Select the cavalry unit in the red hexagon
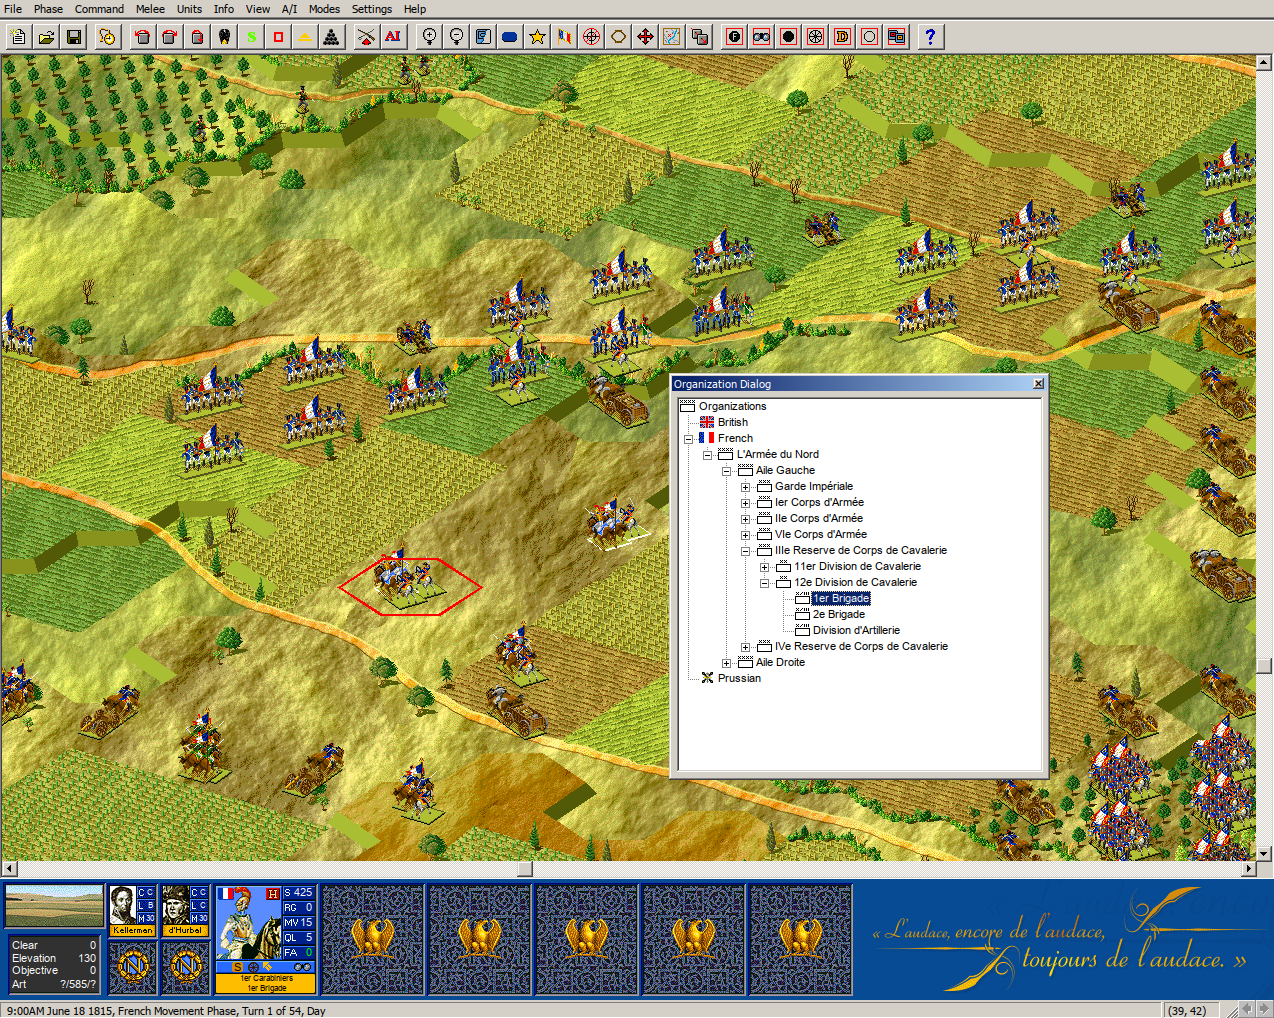This screenshot has width=1274, height=1018. click(408, 582)
